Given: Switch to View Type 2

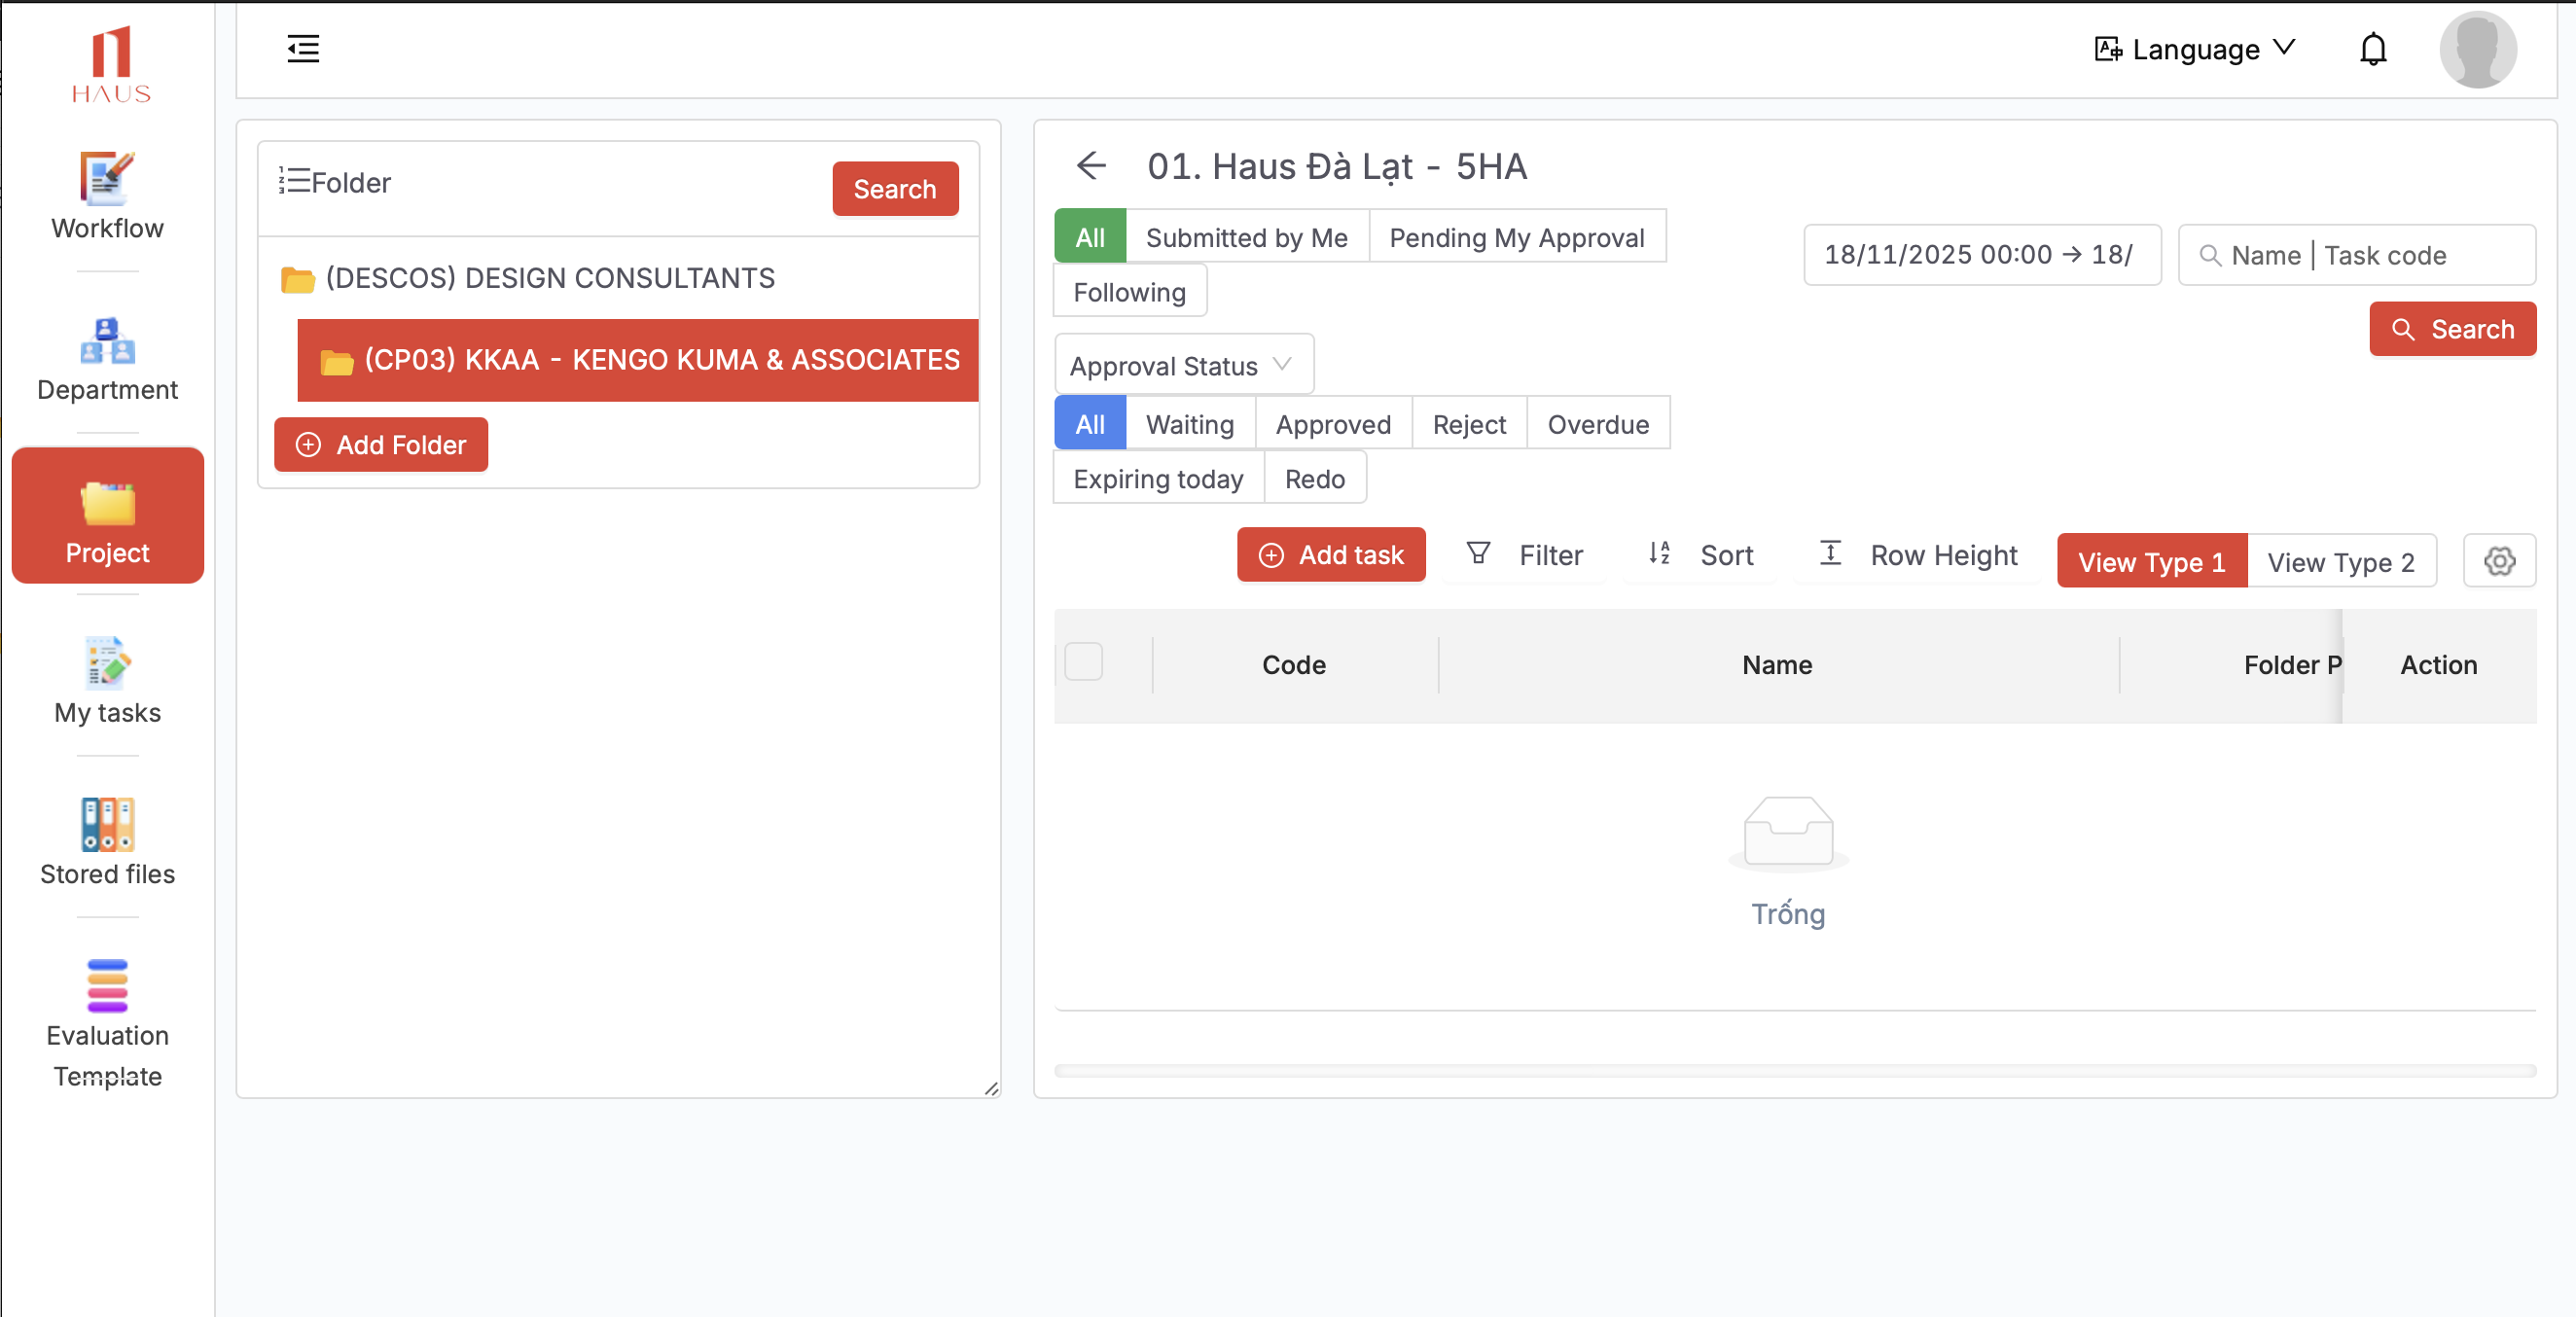Looking at the screenshot, I should click(2340, 562).
